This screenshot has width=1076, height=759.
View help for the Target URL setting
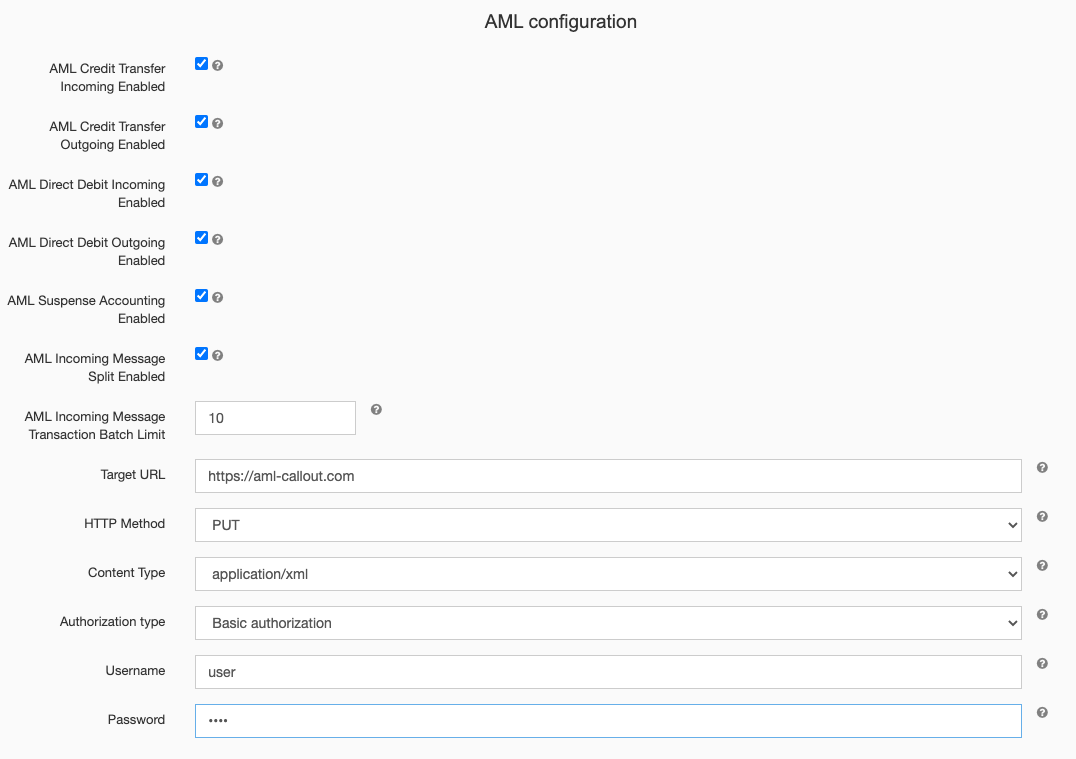1042,467
